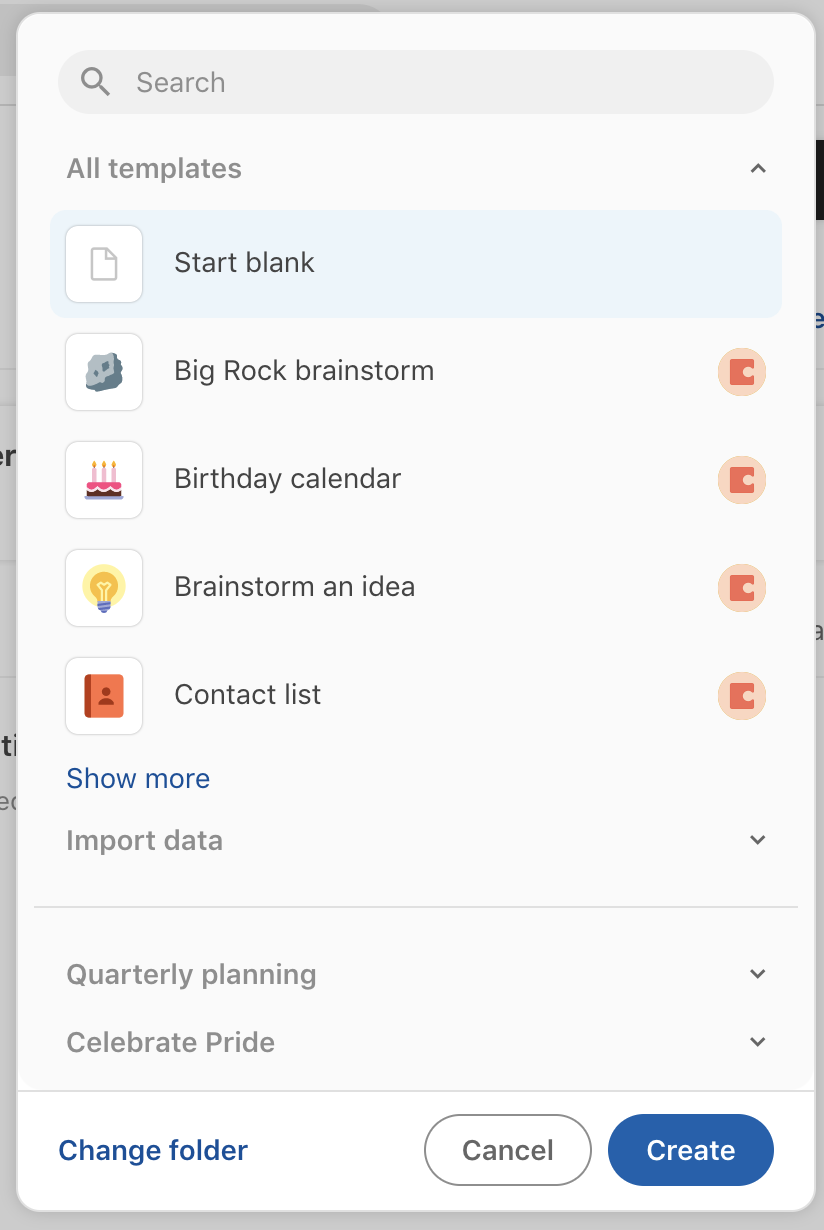
Task: Choose the Birthday calendar template
Action: (x=287, y=479)
